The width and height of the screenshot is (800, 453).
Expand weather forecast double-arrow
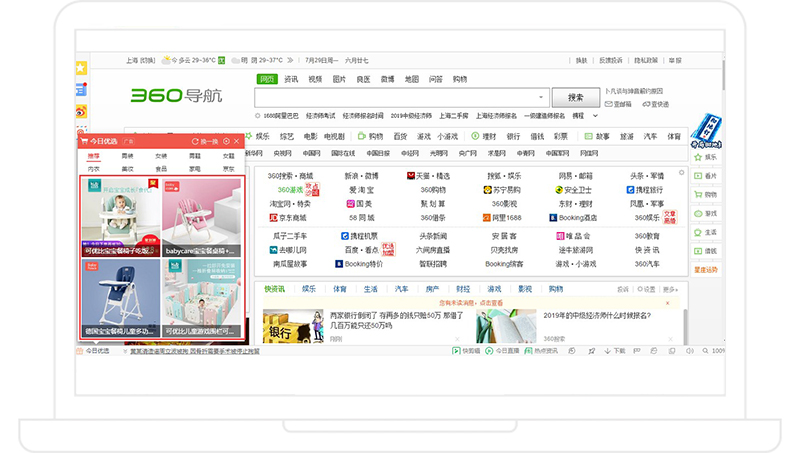pyautogui.click(x=290, y=60)
